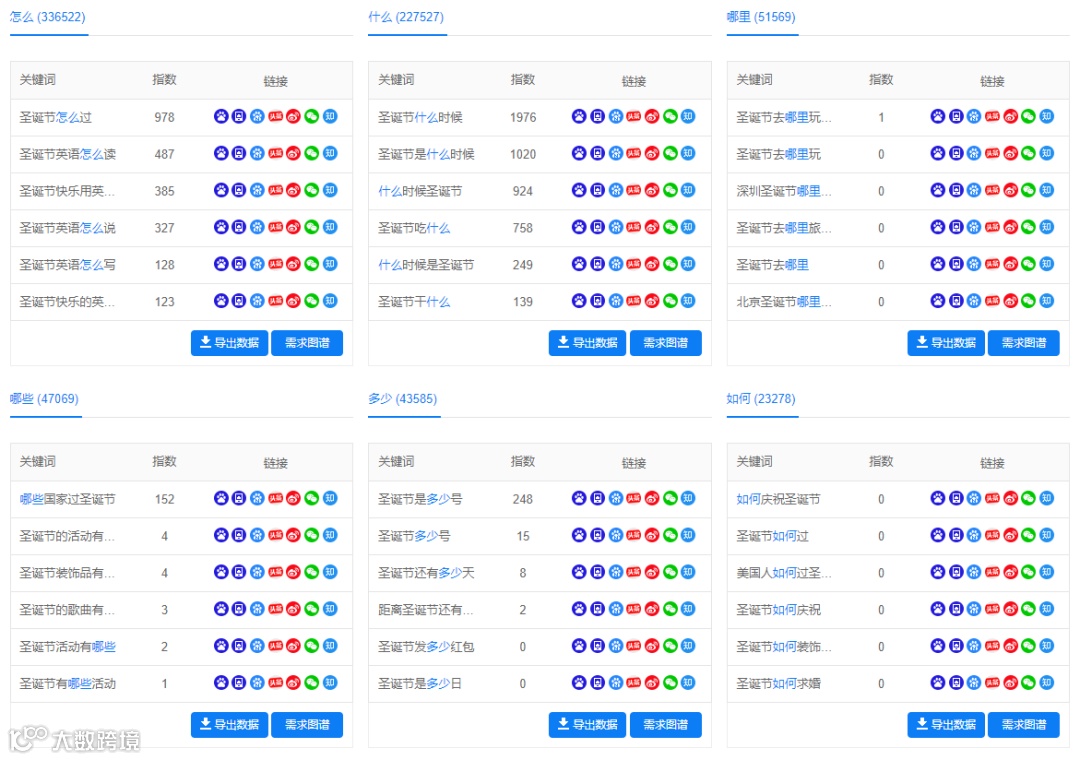Click Toutiao icon in 圣诞节吃什么 row
Viewport: 1080px width, 760px height.
pyautogui.click(x=634, y=227)
